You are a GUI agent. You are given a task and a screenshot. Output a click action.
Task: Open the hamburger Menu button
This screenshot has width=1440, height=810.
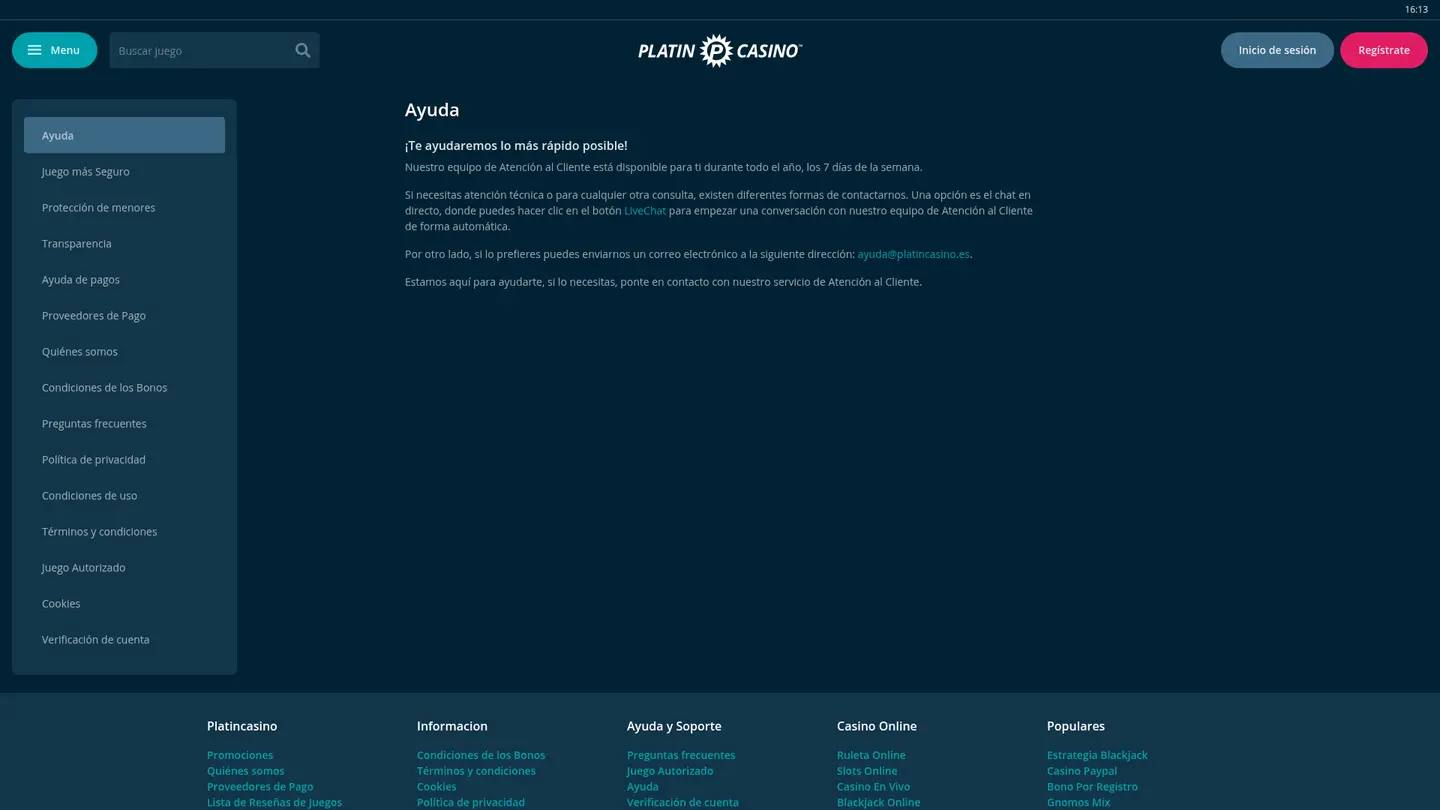[54, 50]
